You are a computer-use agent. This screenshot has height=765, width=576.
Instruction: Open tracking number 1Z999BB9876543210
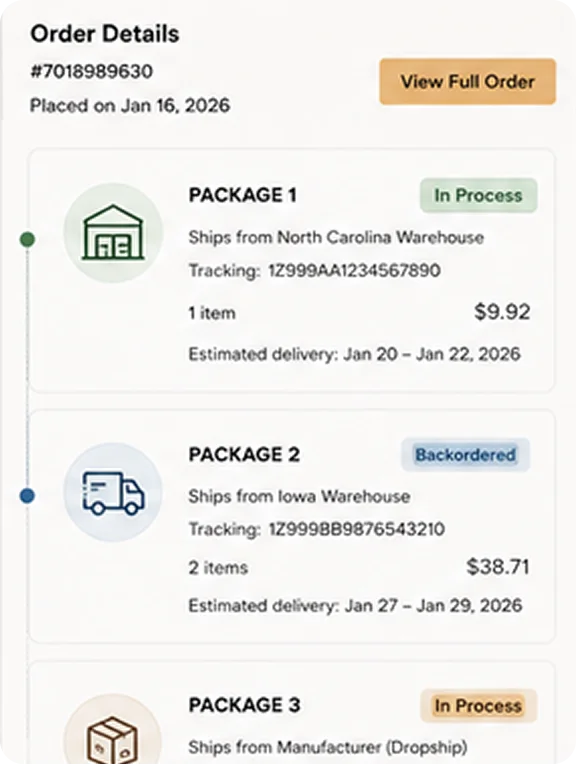357,529
